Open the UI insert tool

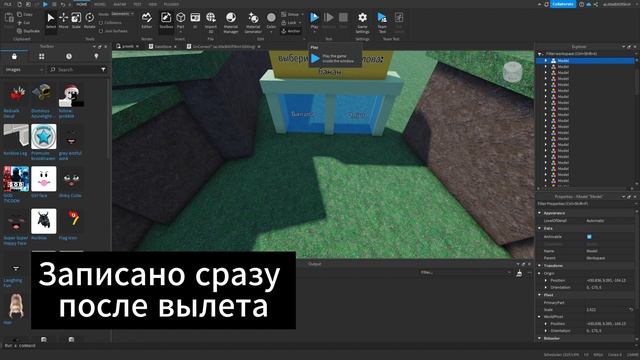click(x=195, y=21)
